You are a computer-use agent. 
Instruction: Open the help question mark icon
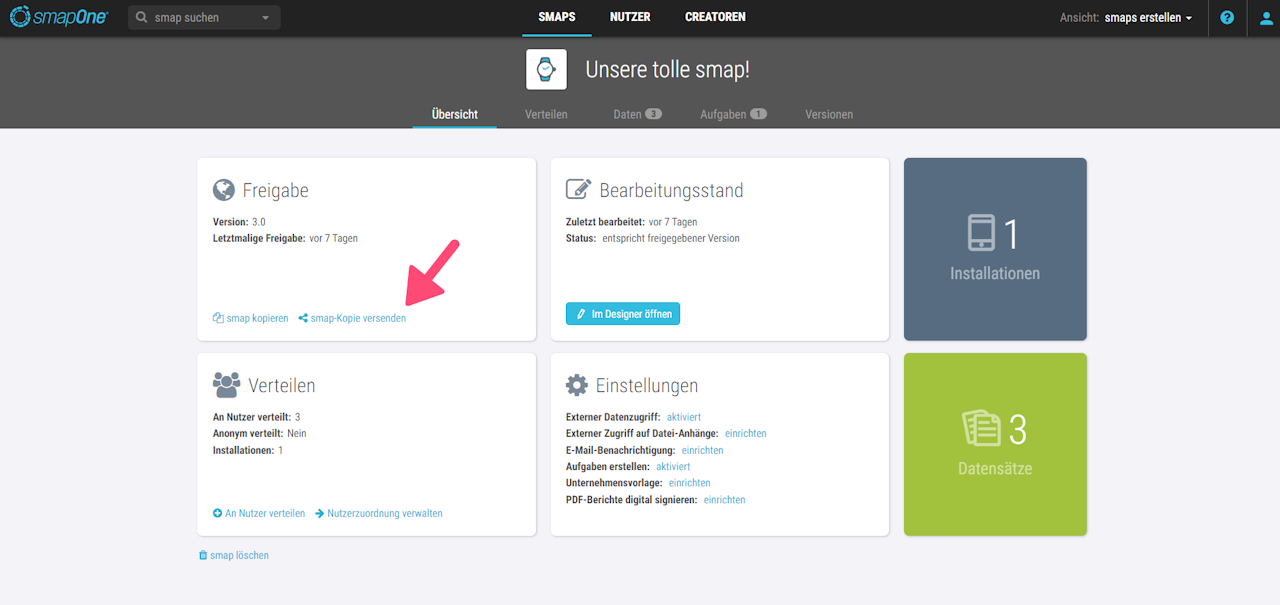1227,18
